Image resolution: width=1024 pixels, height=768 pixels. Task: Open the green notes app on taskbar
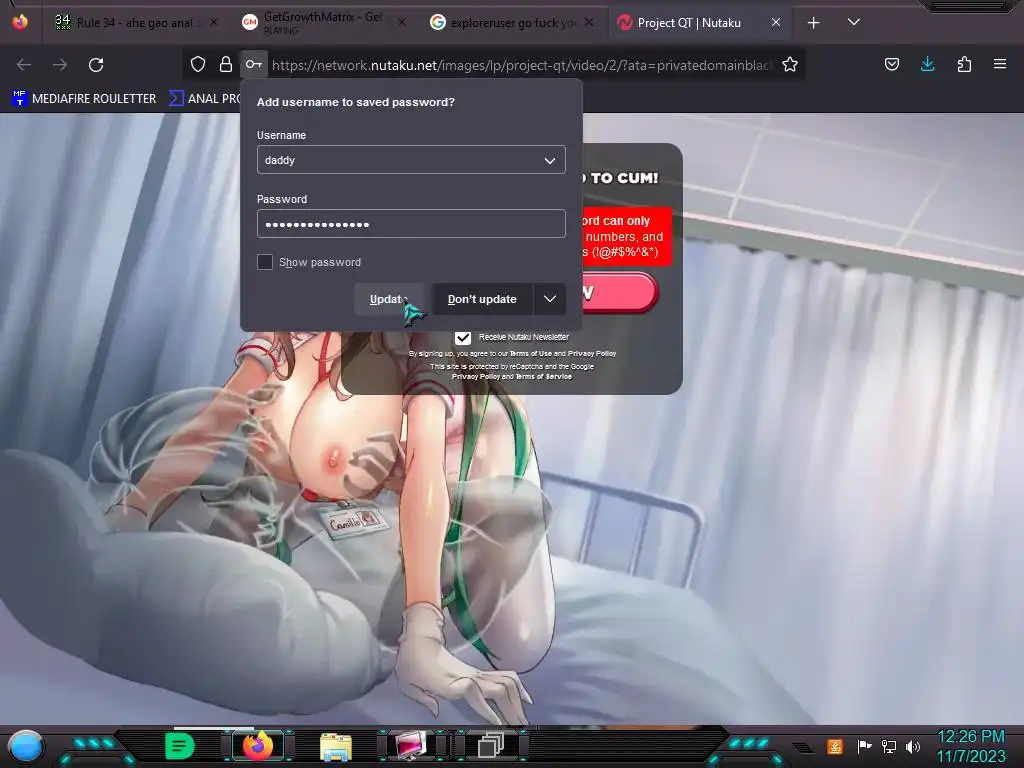pyautogui.click(x=179, y=746)
